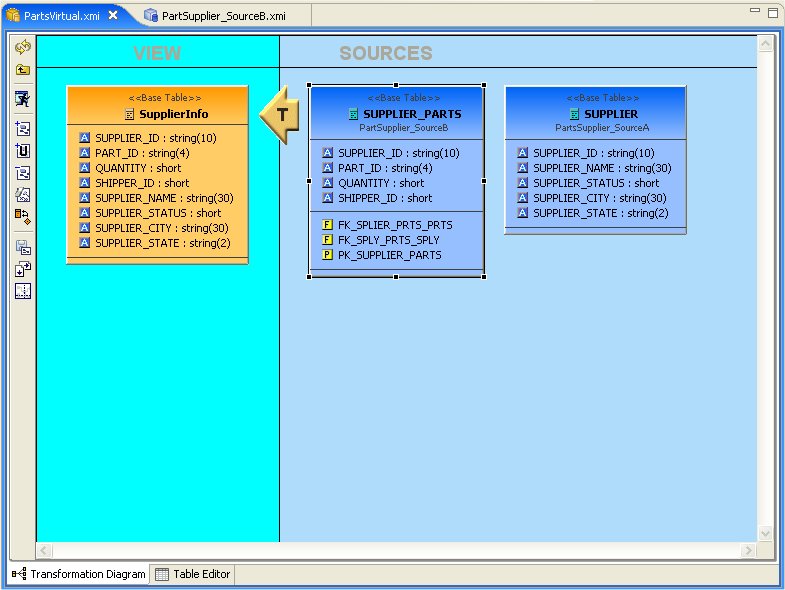785x590 pixels.
Task: Click the PartsSupplier_SourceA model label
Action: pyautogui.click(x=602, y=128)
